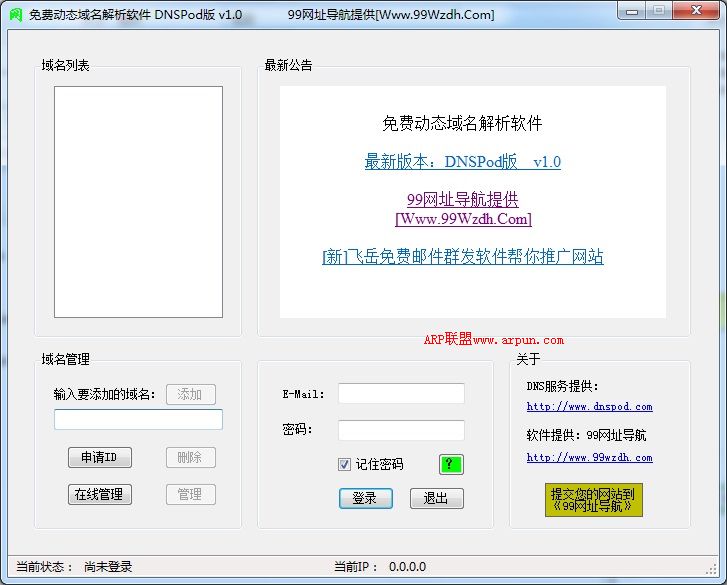The height and width of the screenshot is (585, 727).
Task: Click inside the 域名列表 domain list box
Action: click(x=138, y=201)
